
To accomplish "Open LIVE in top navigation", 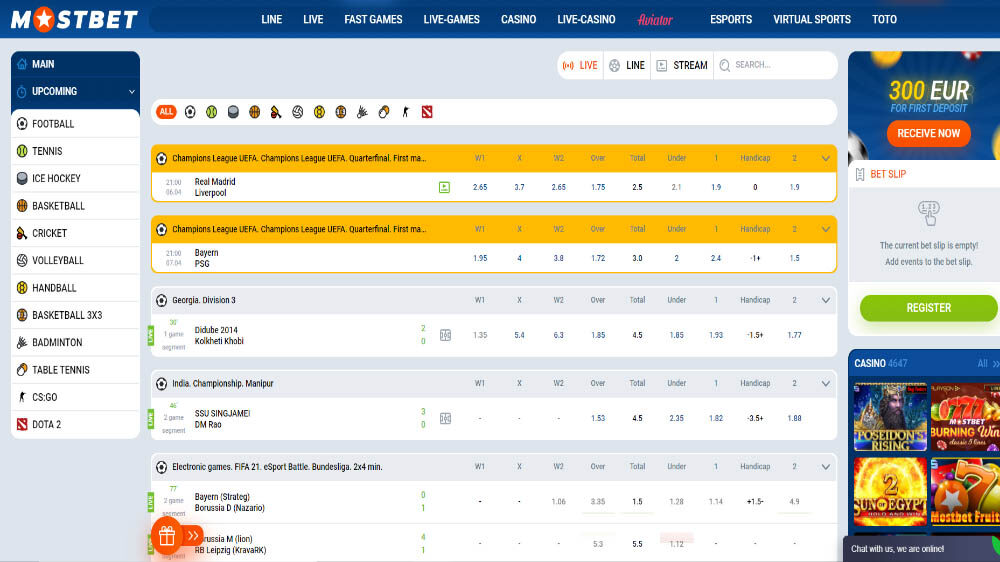I will [313, 20].
